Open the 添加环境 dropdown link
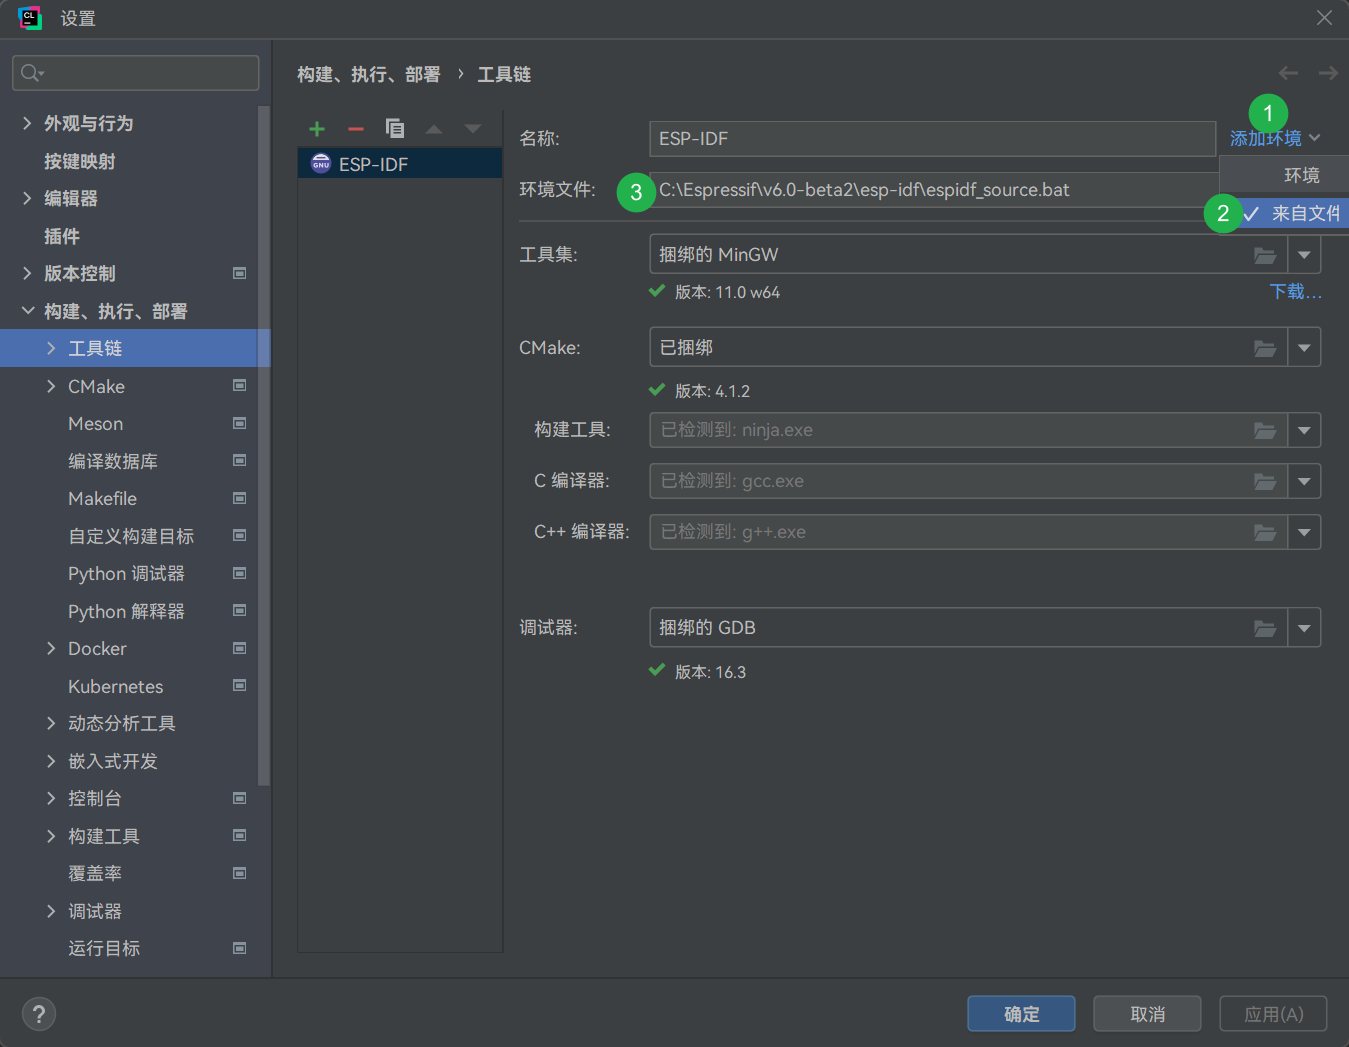Viewport: 1349px width, 1047px height. [1275, 138]
